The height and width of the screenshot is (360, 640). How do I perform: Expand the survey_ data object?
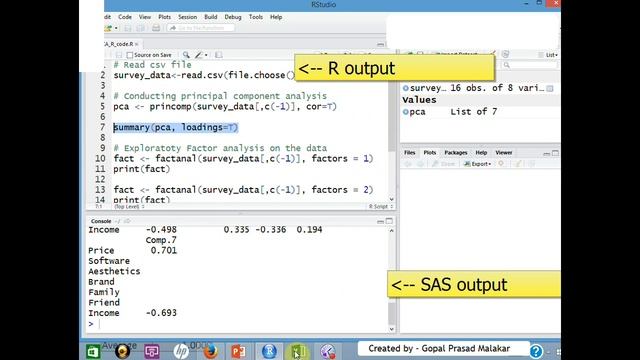pyautogui.click(x=406, y=88)
